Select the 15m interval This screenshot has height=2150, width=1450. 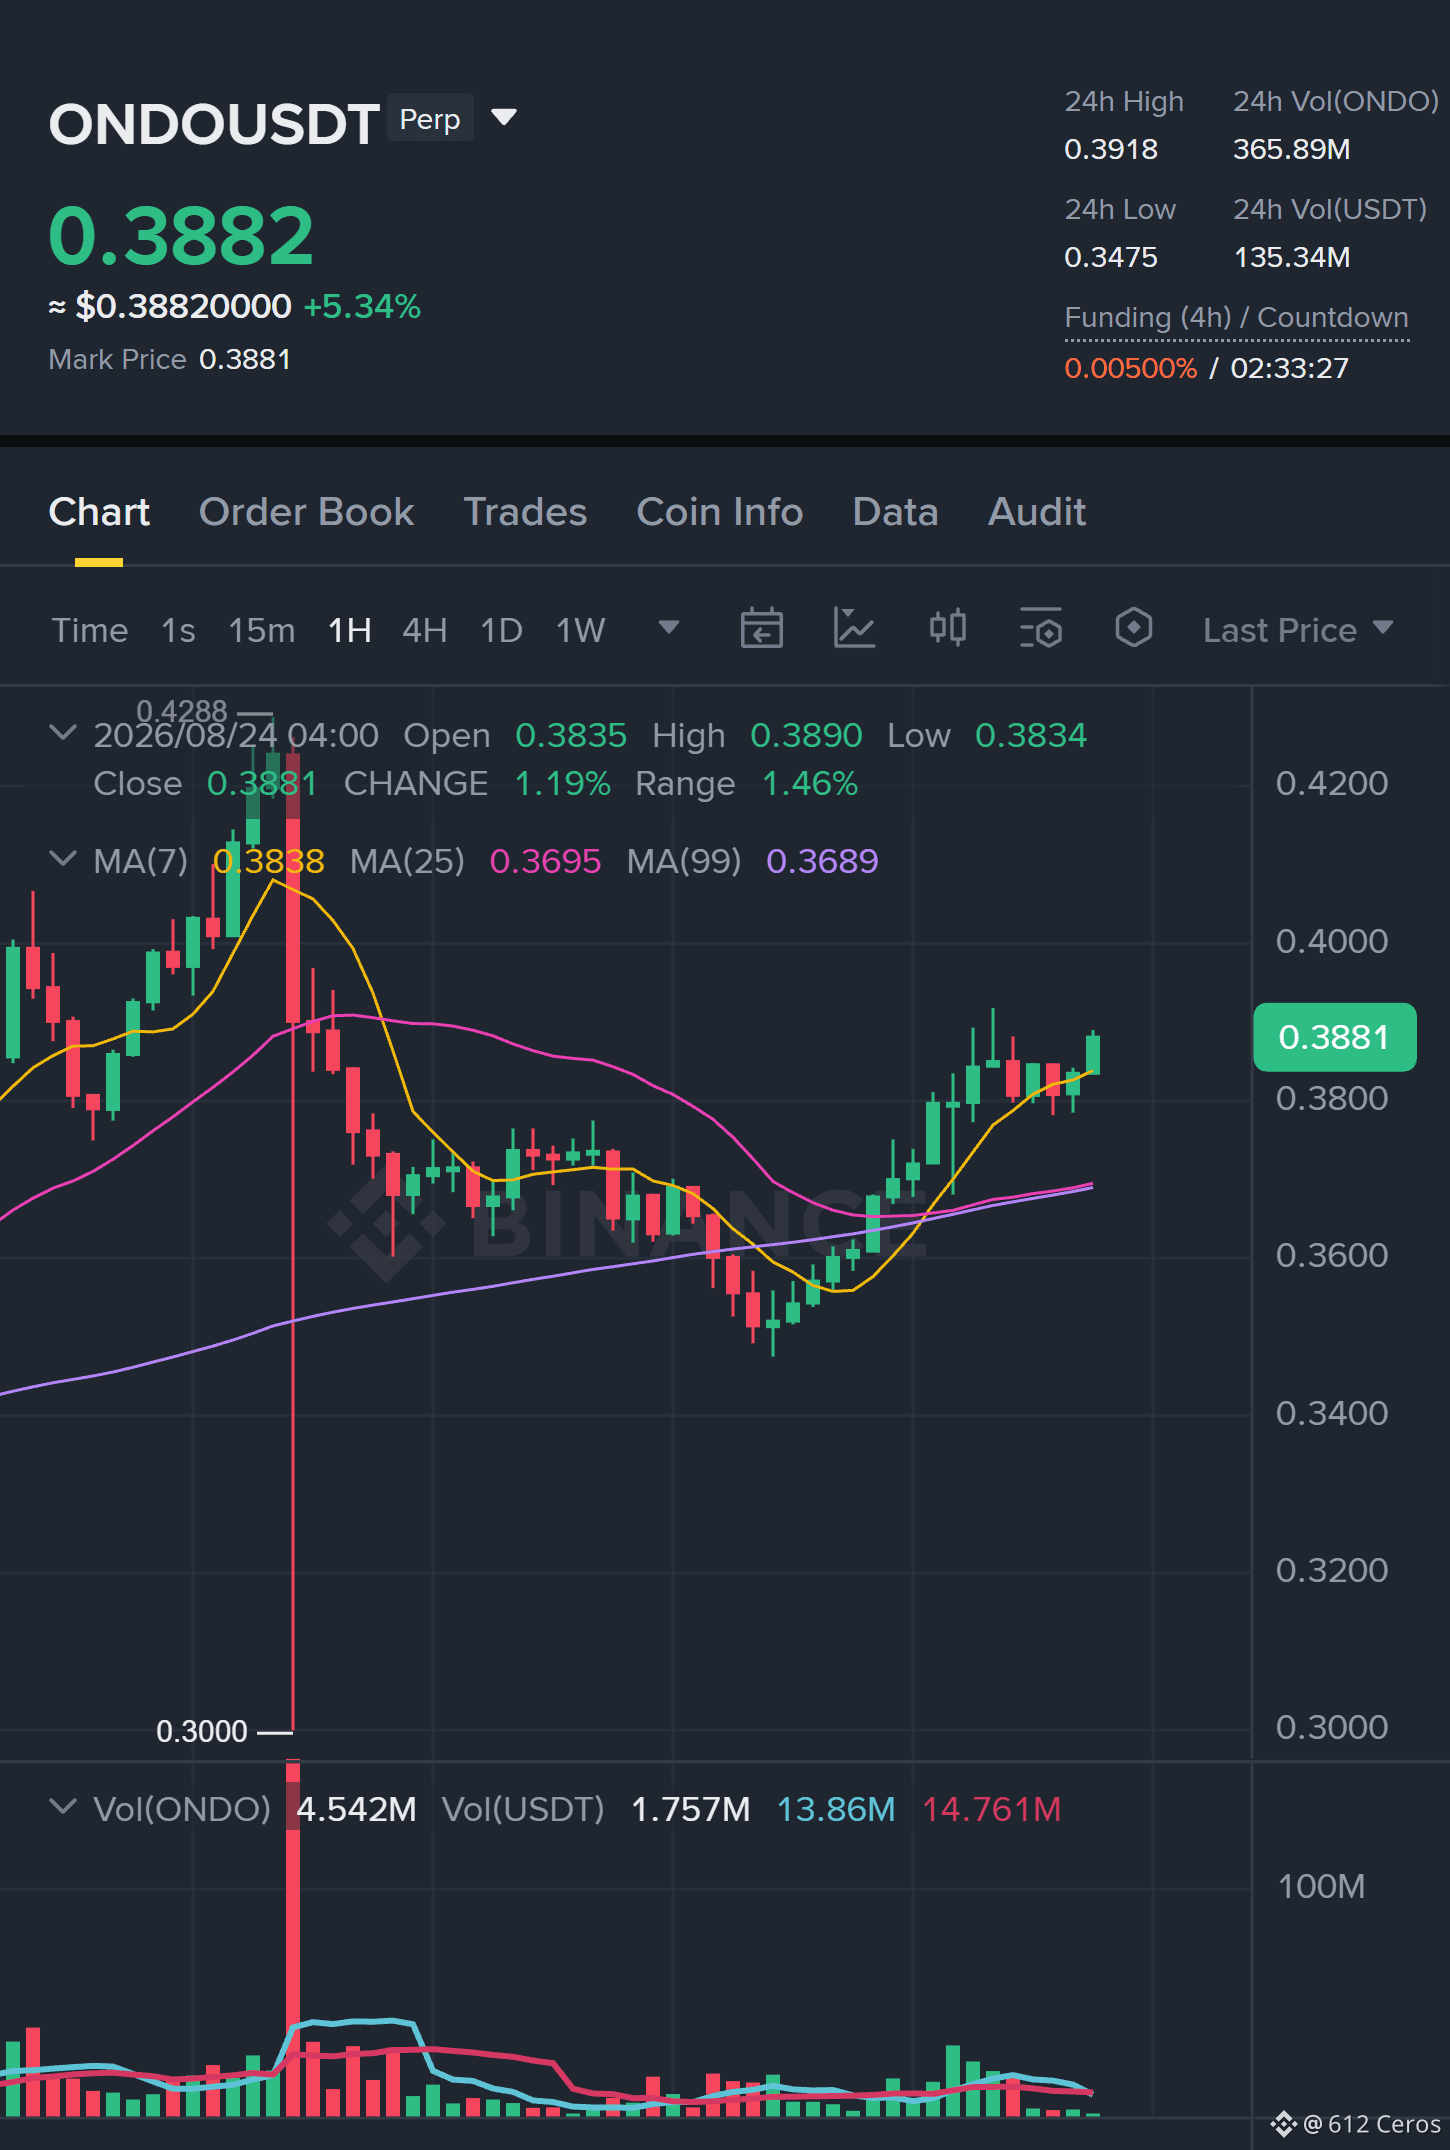261,631
